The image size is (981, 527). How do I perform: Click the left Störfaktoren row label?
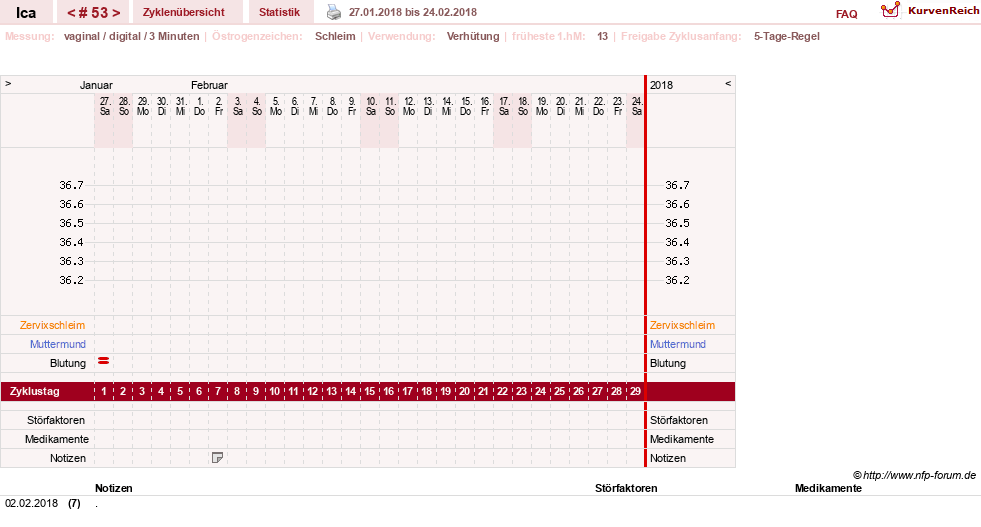[x=56, y=420]
